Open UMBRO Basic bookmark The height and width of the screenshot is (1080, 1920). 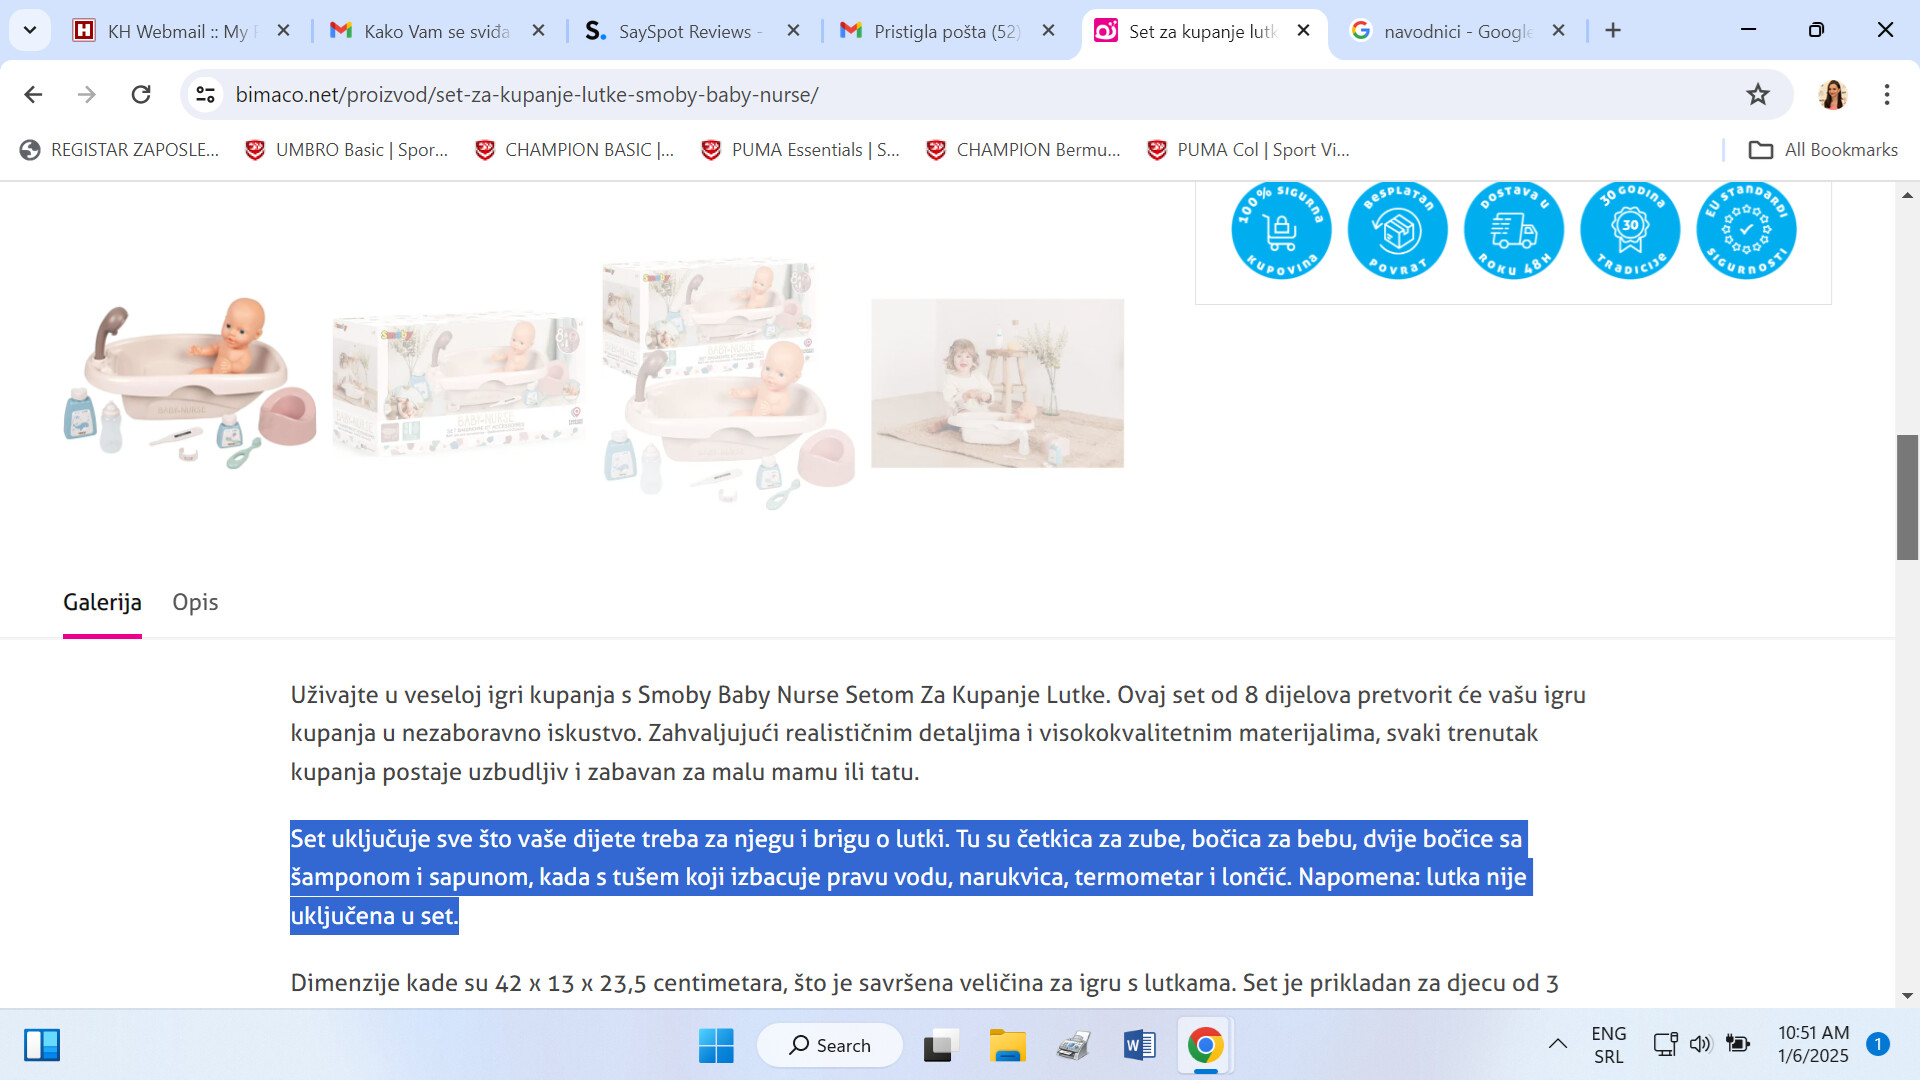click(x=346, y=150)
